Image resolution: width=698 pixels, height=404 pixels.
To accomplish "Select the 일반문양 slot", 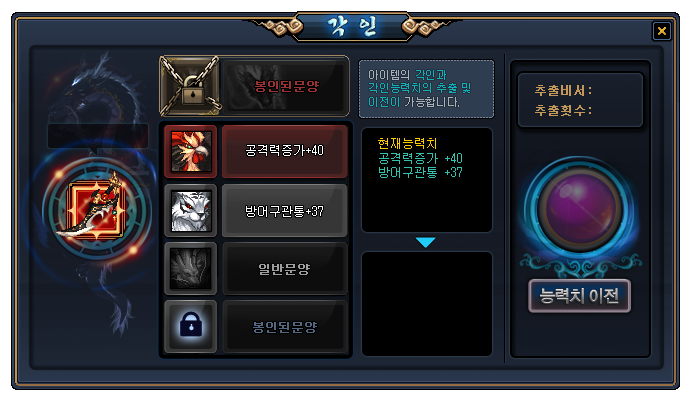I will coord(284,268).
